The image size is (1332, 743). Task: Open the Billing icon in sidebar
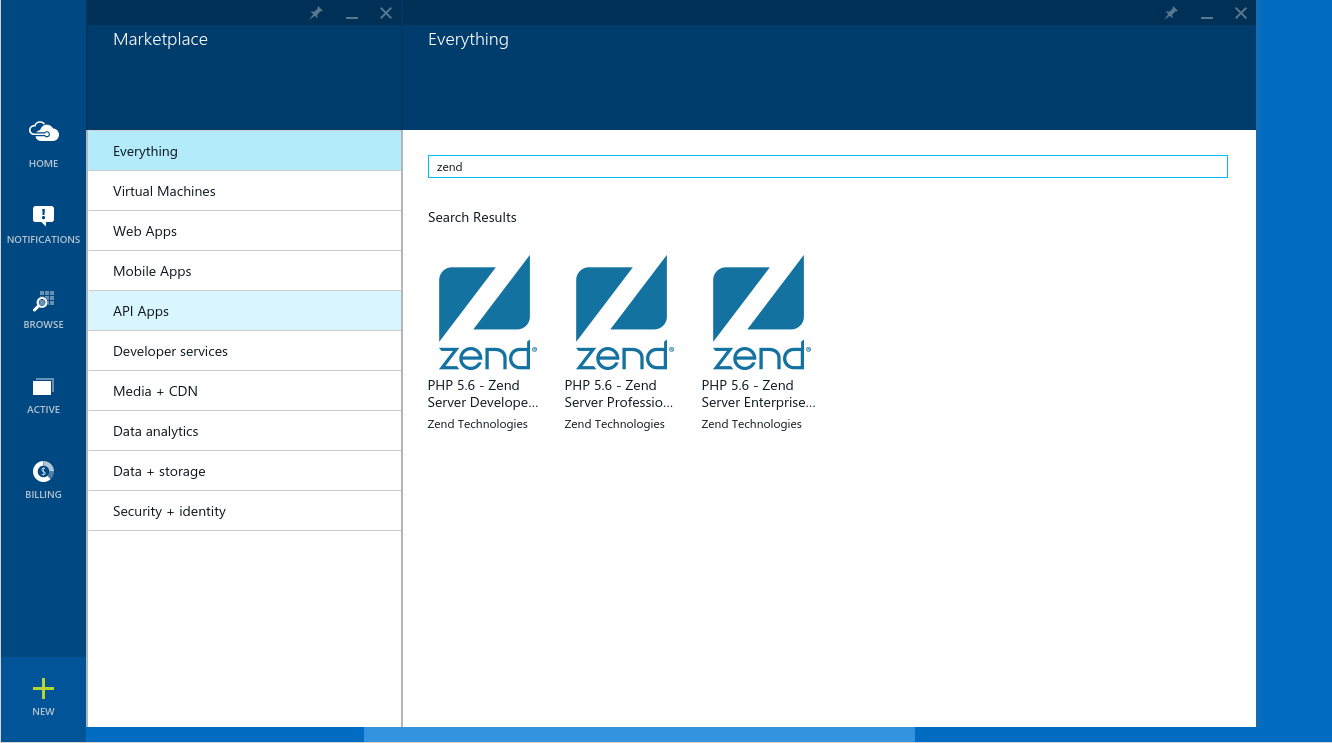coord(44,471)
